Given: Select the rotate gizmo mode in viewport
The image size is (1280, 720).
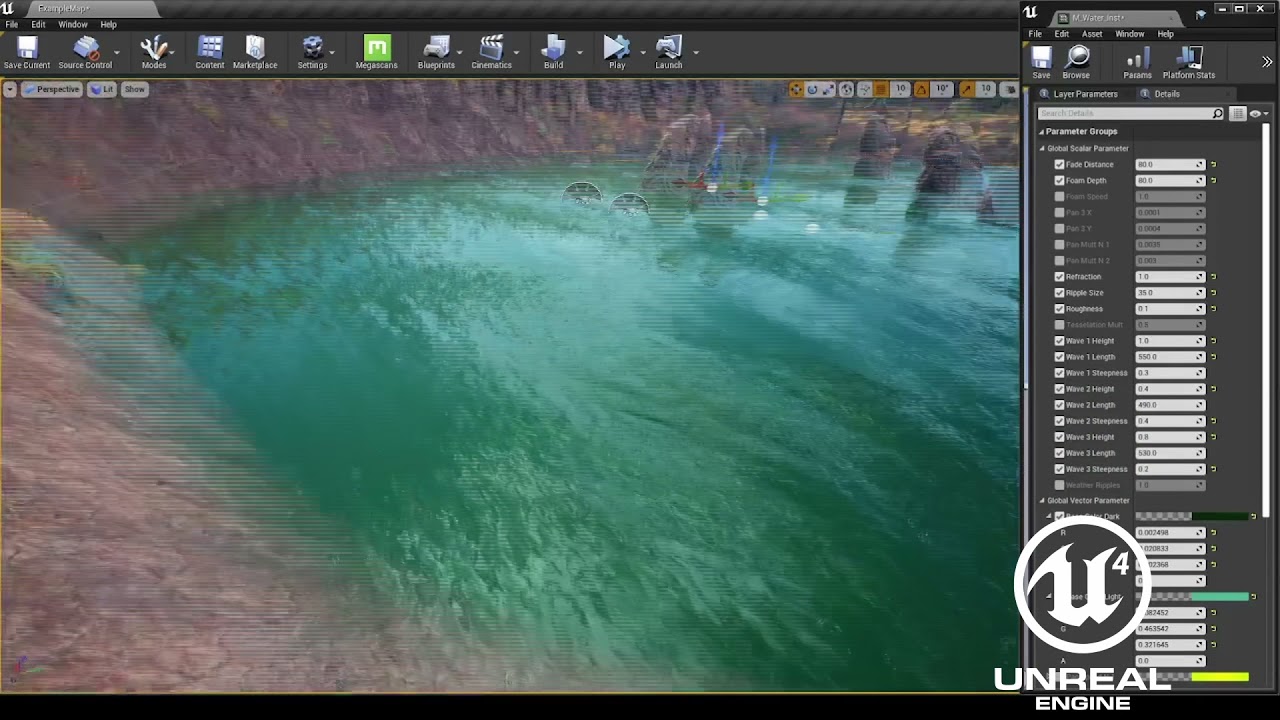Looking at the screenshot, I should point(813,89).
